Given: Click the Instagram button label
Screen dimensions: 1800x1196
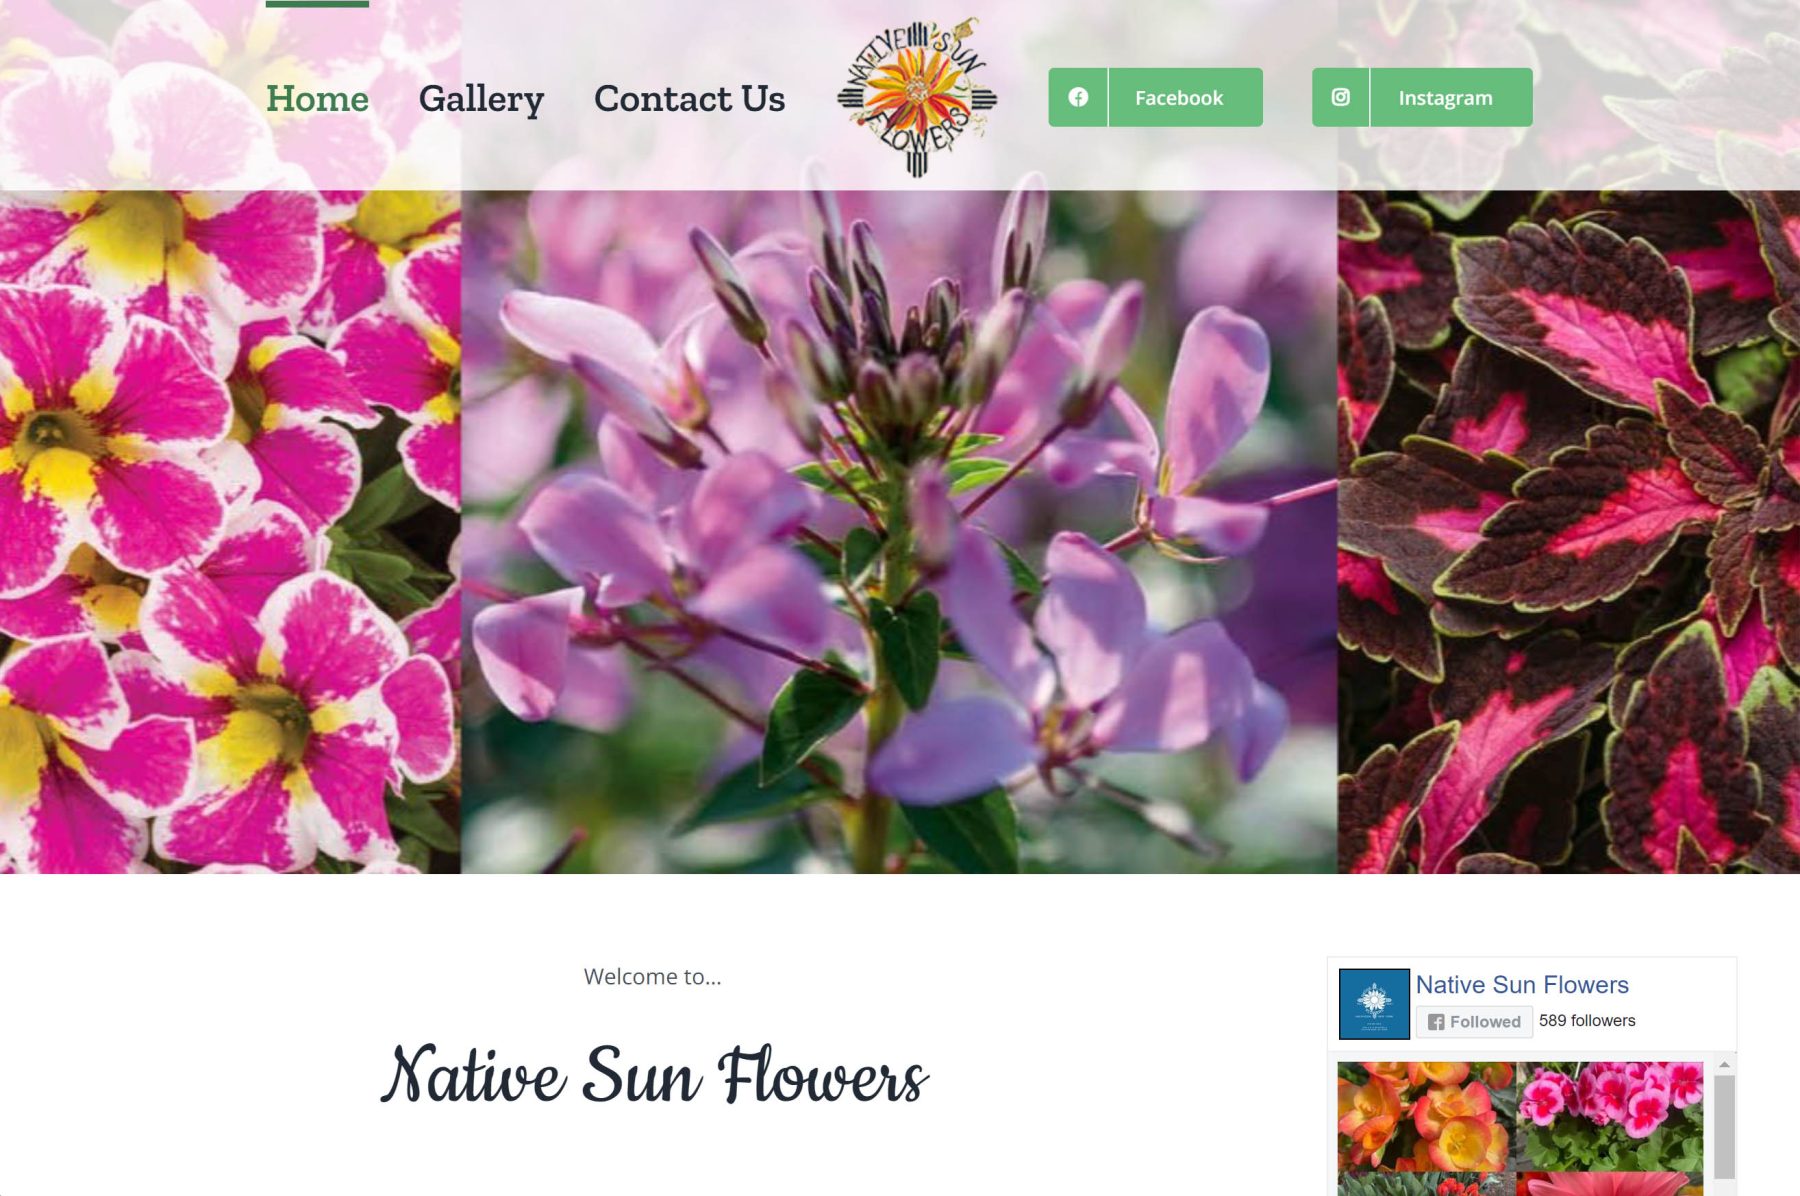Looking at the screenshot, I should pos(1445,98).
